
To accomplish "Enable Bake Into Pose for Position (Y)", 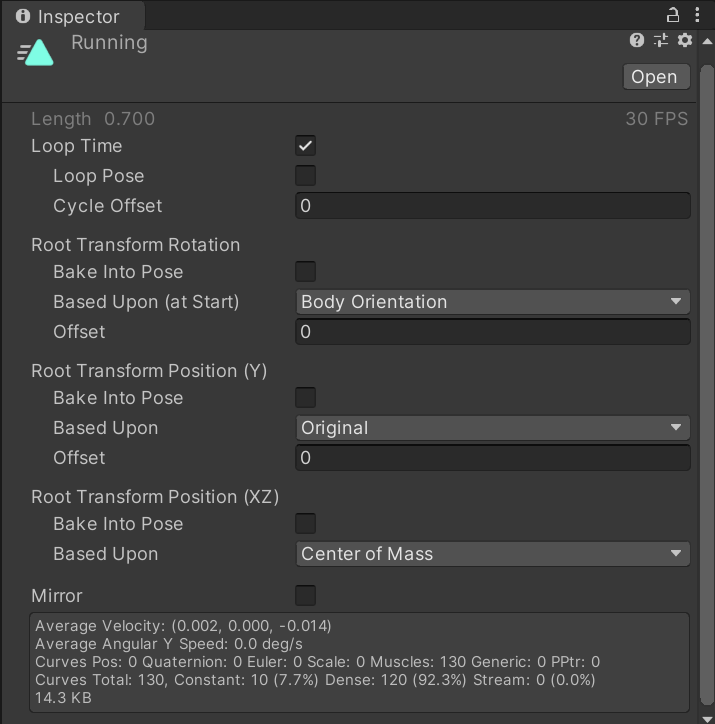I will [305, 398].
